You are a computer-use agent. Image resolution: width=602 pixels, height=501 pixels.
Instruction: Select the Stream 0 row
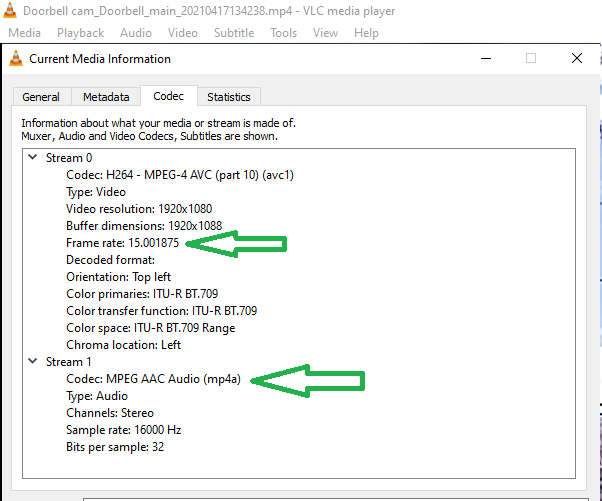(x=69, y=158)
